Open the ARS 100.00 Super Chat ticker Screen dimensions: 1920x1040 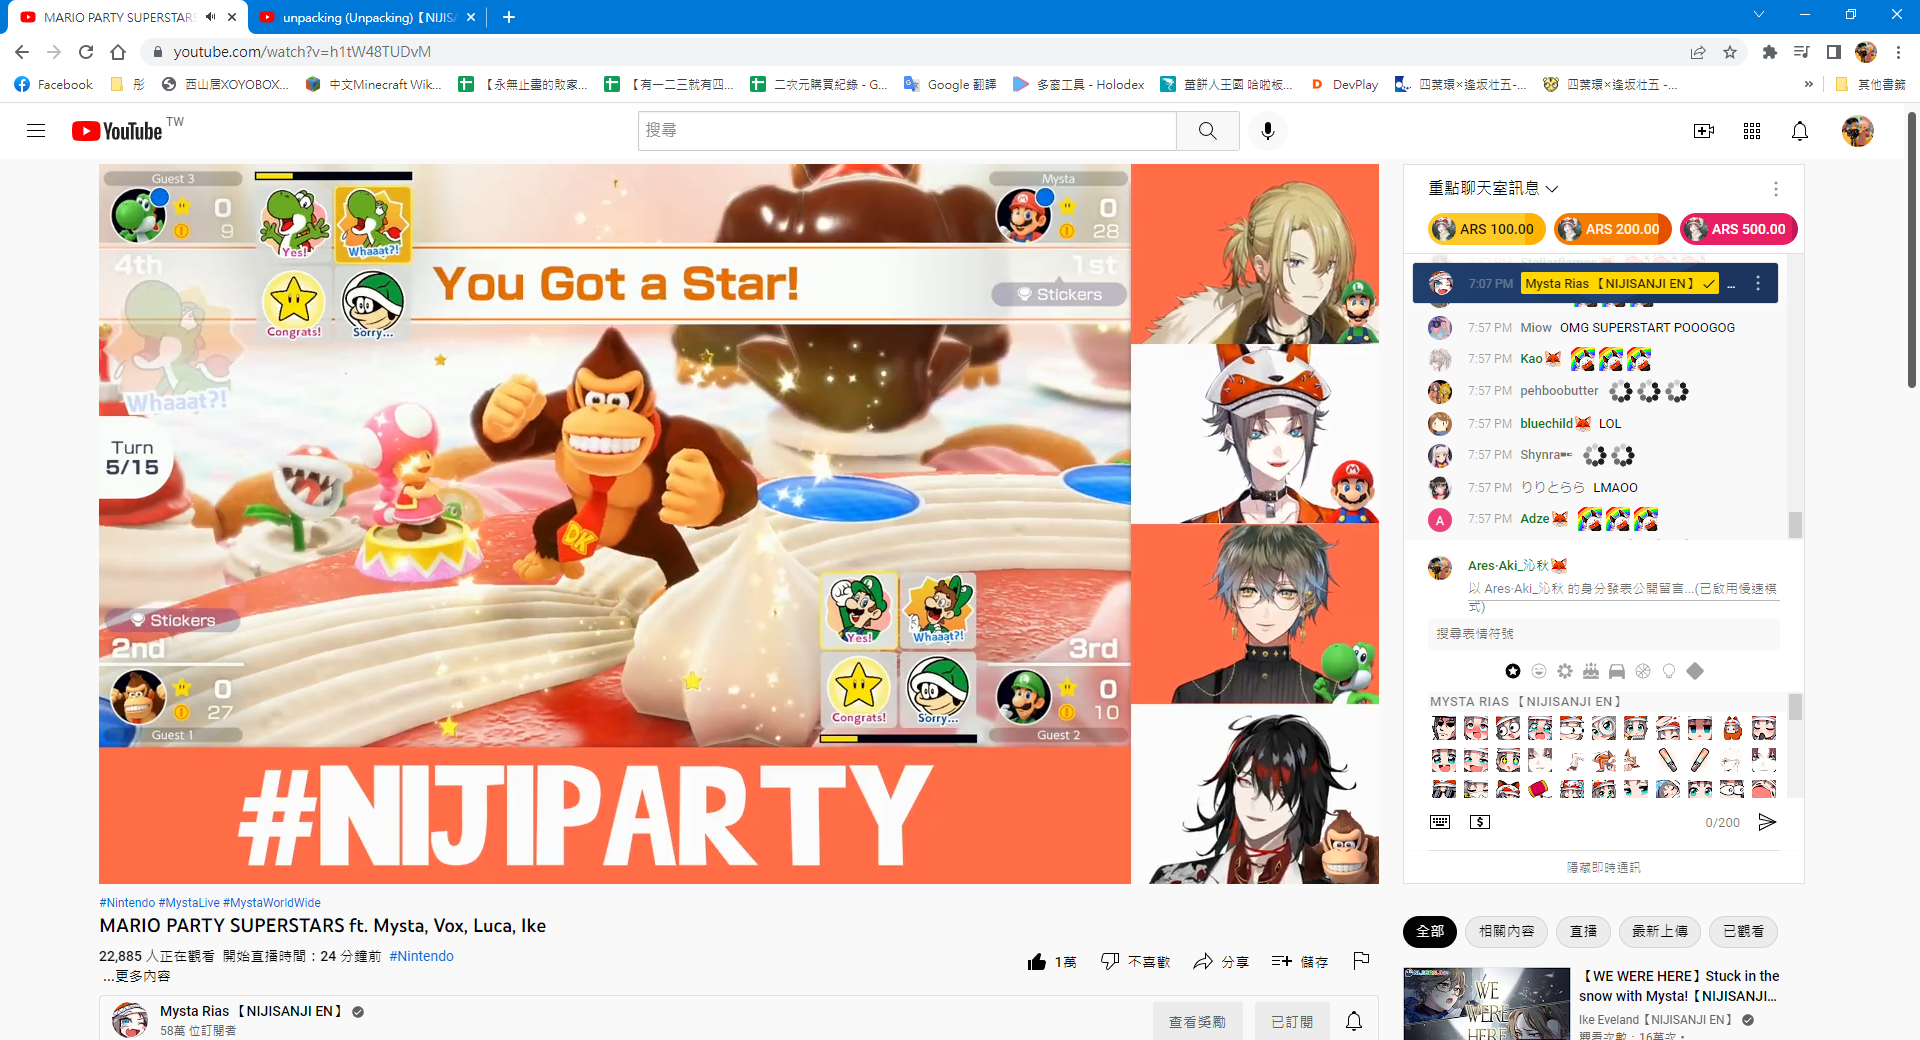(x=1486, y=229)
